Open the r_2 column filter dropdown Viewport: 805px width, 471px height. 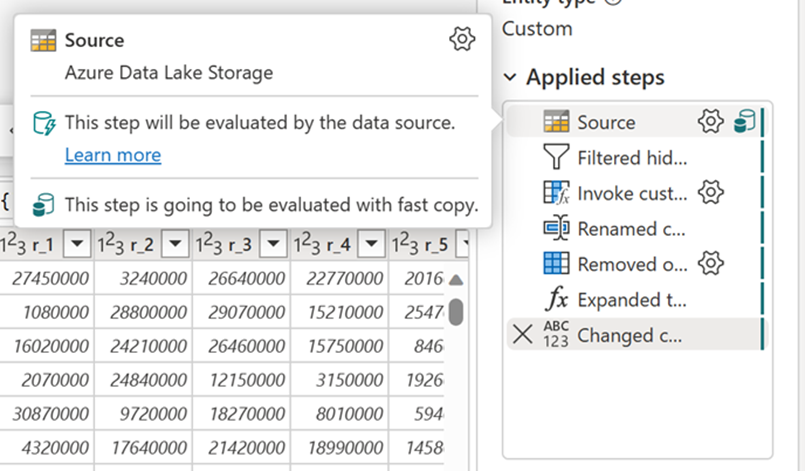tap(173, 244)
